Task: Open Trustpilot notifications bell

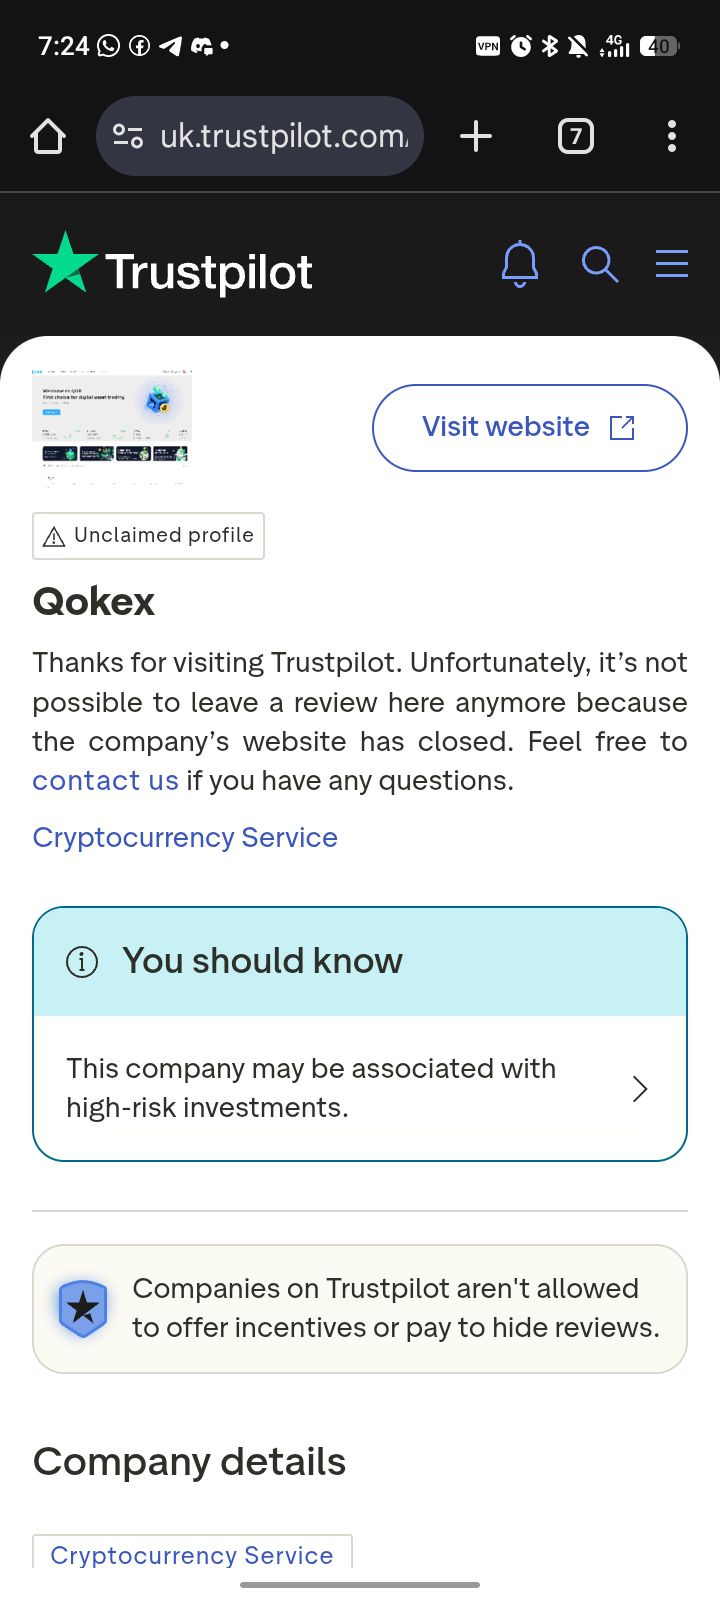Action: pyautogui.click(x=520, y=265)
